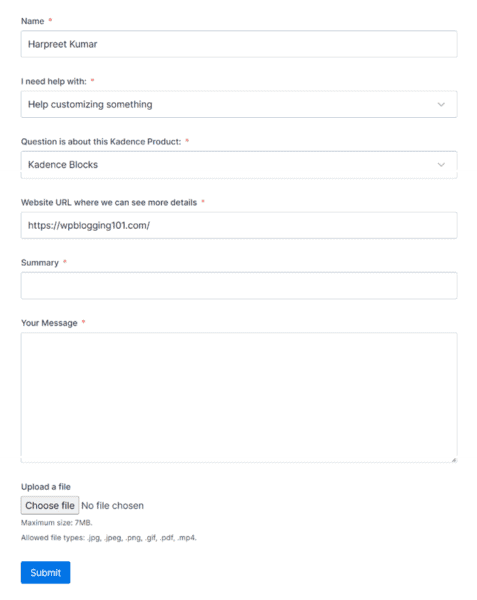Click the 'I need help with:' label
The image size is (477, 600).
pyautogui.click(x=54, y=81)
